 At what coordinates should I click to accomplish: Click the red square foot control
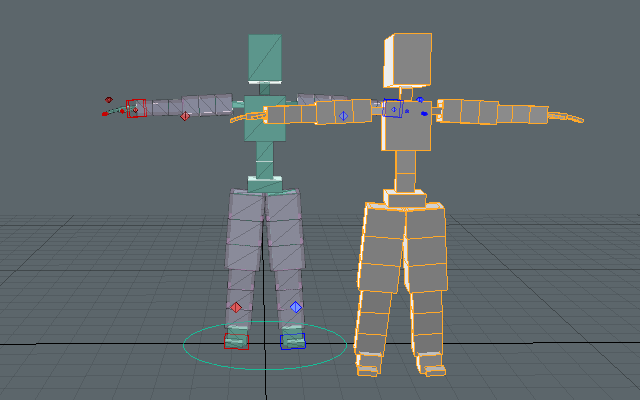[236, 341]
